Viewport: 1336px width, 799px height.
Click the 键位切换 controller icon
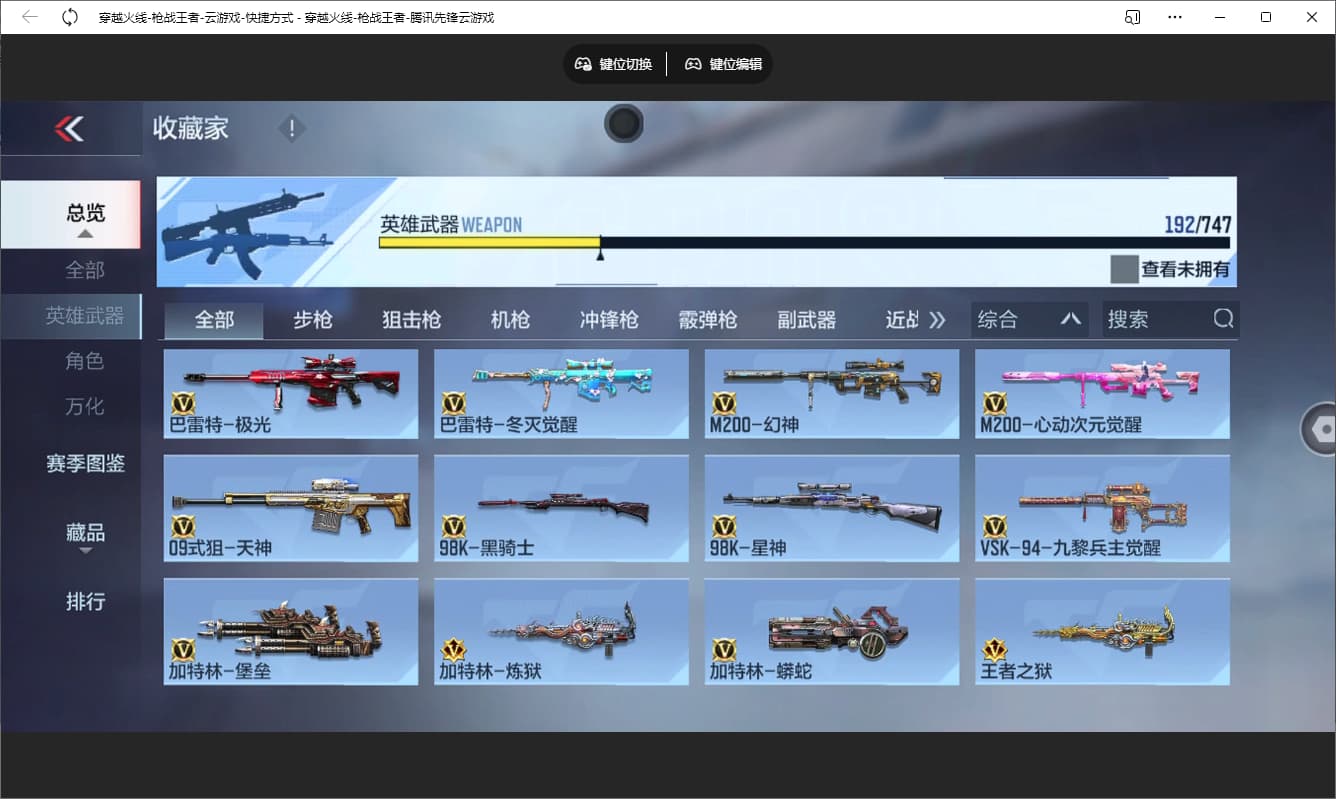tap(583, 64)
